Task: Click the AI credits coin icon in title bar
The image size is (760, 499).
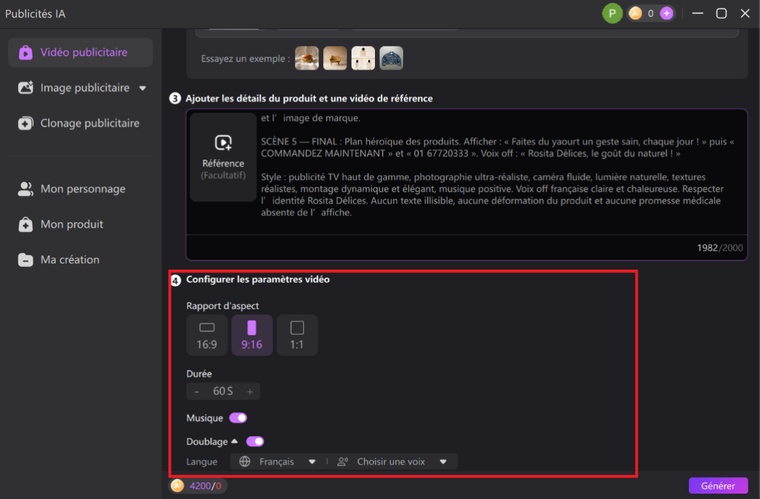Action: (x=635, y=14)
